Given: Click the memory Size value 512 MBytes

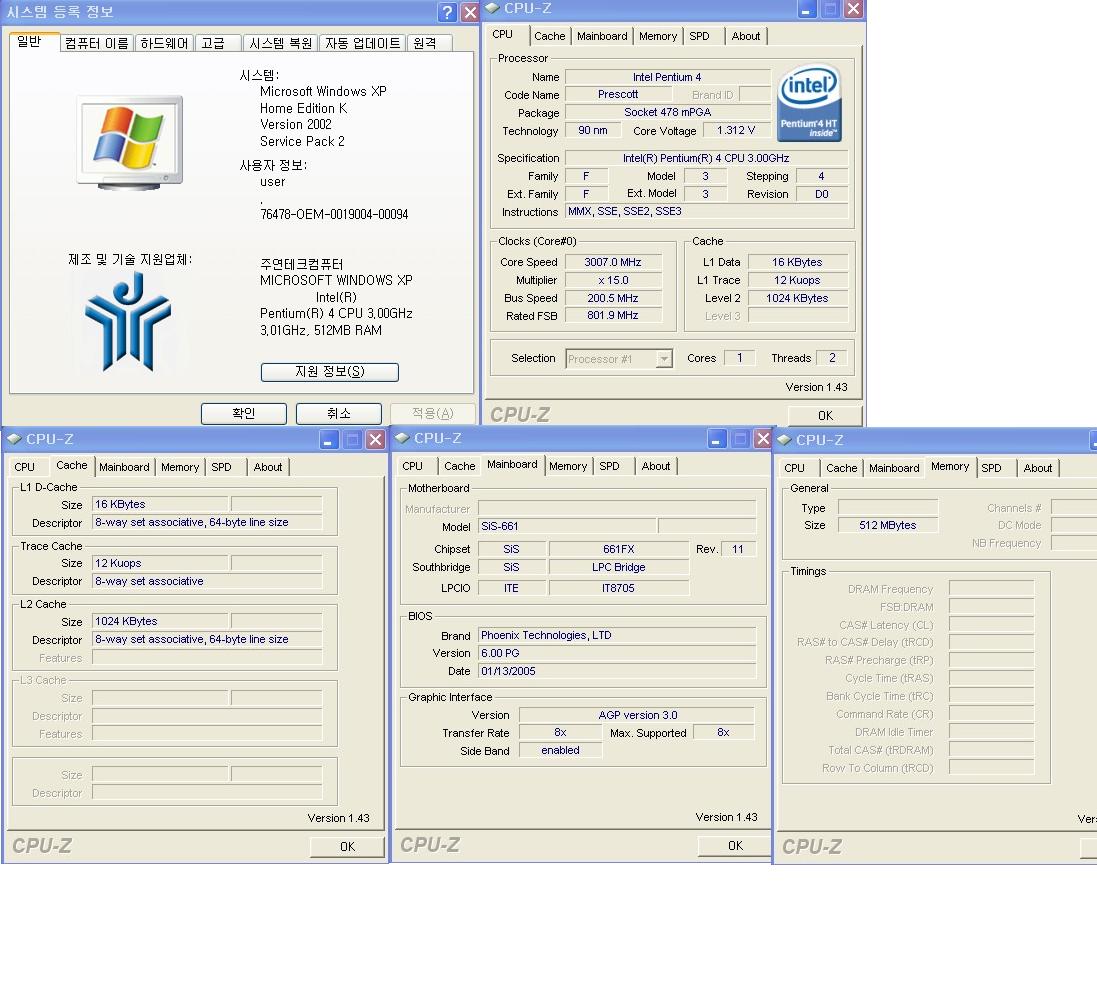Looking at the screenshot, I should pos(888,526).
